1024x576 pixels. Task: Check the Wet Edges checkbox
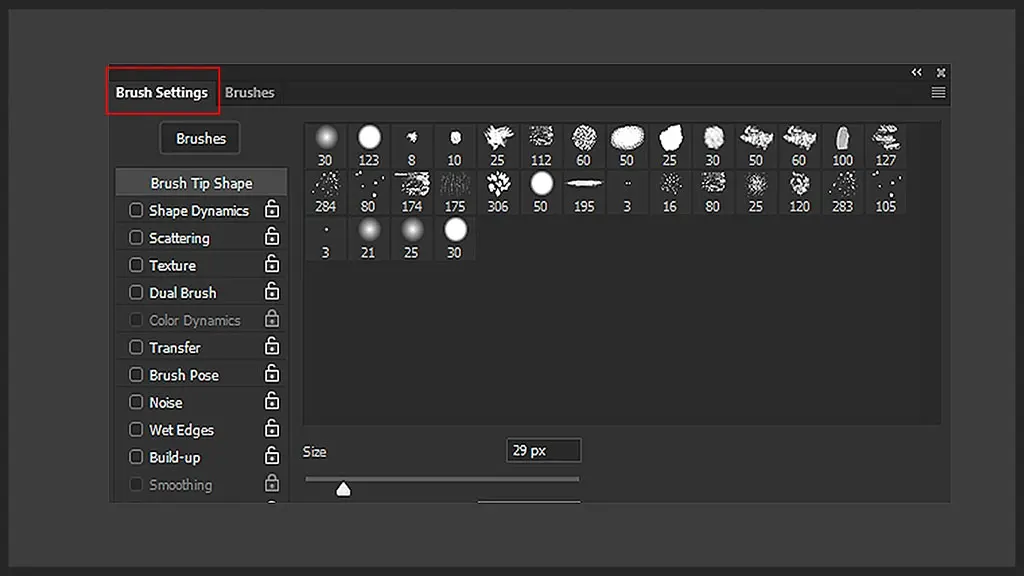pyautogui.click(x=136, y=430)
